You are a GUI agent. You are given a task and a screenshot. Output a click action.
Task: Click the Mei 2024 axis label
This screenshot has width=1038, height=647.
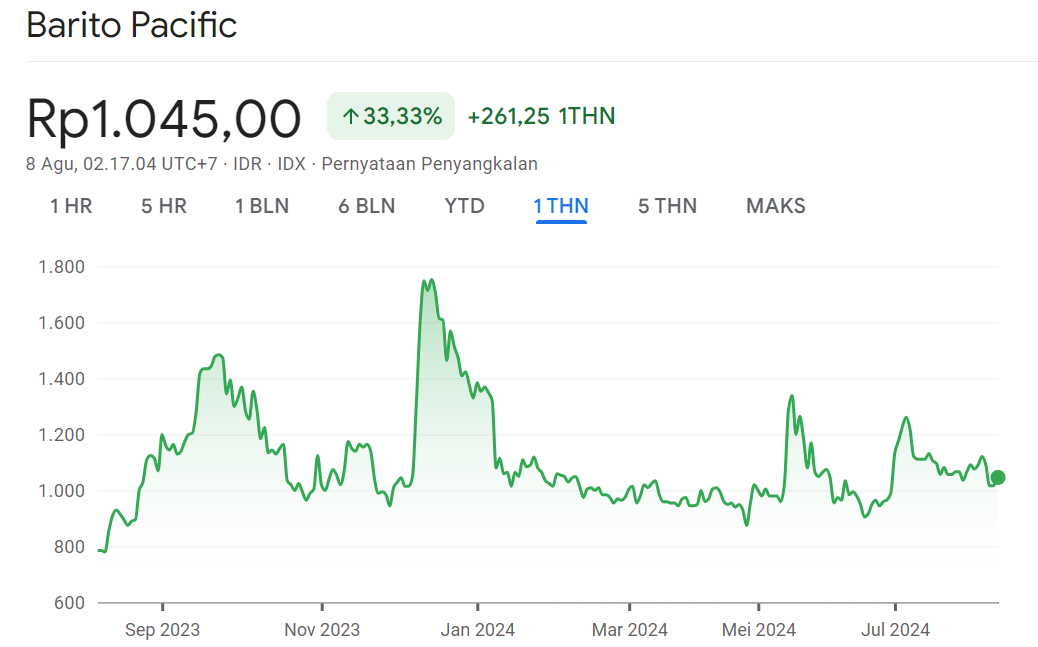[759, 630]
